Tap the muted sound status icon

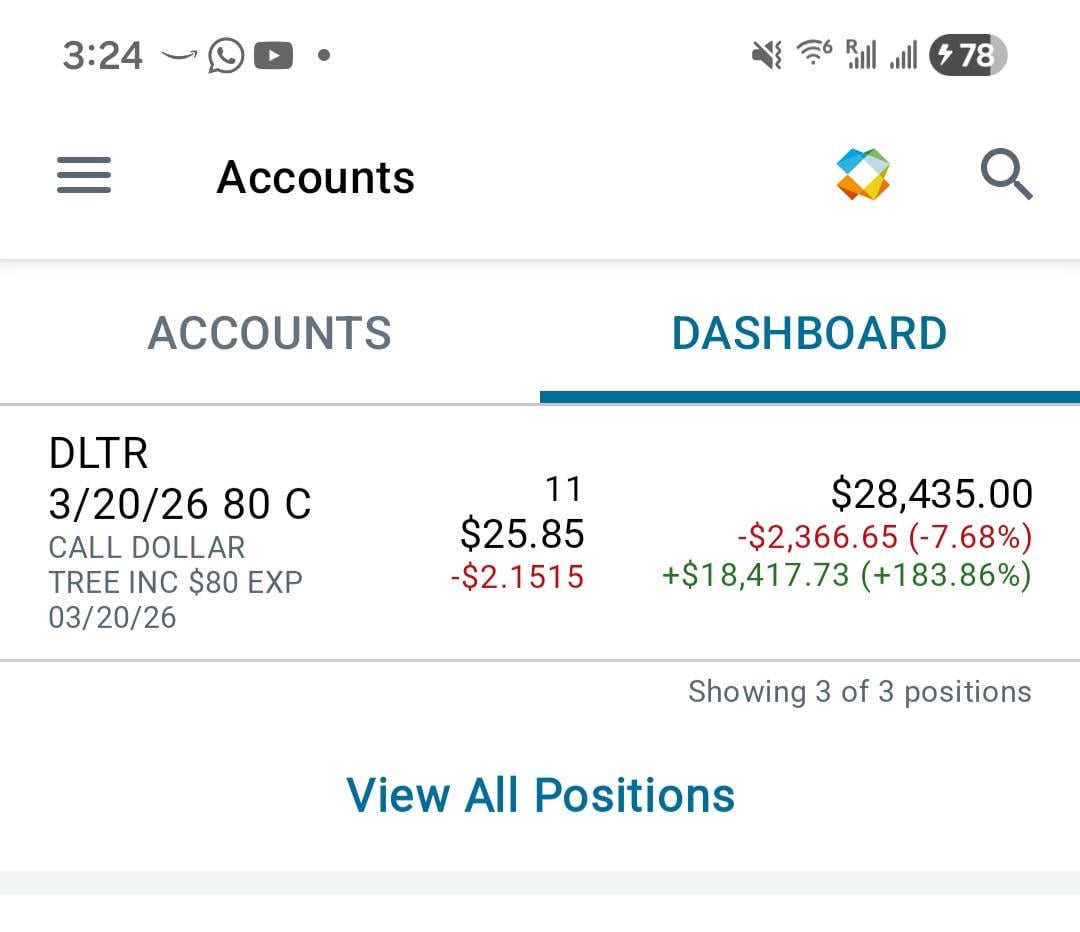(x=766, y=56)
